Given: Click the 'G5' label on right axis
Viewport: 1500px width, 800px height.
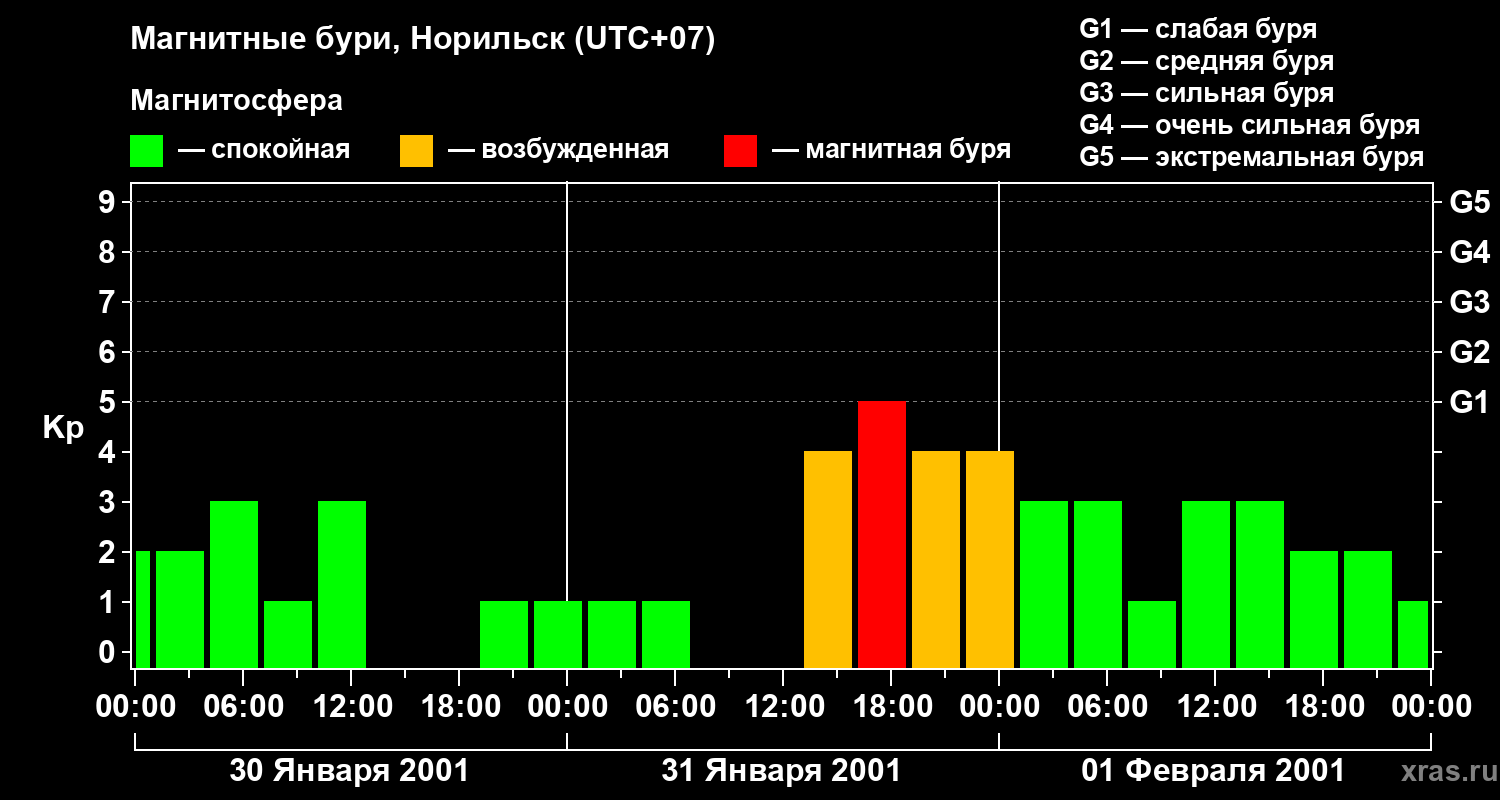Looking at the screenshot, I should (x=1469, y=202).
